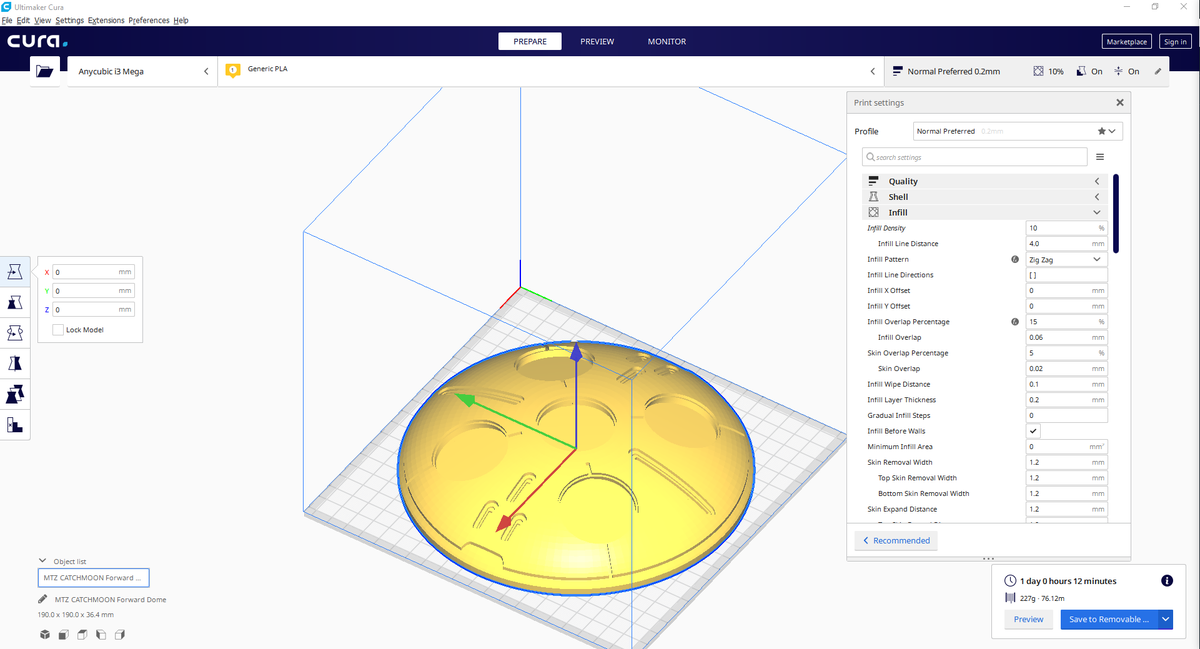Expand the Anycubic i3 Mega printer selector
Viewport: 1200px width, 649px height.
pyautogui.click(x=142, y=71)
